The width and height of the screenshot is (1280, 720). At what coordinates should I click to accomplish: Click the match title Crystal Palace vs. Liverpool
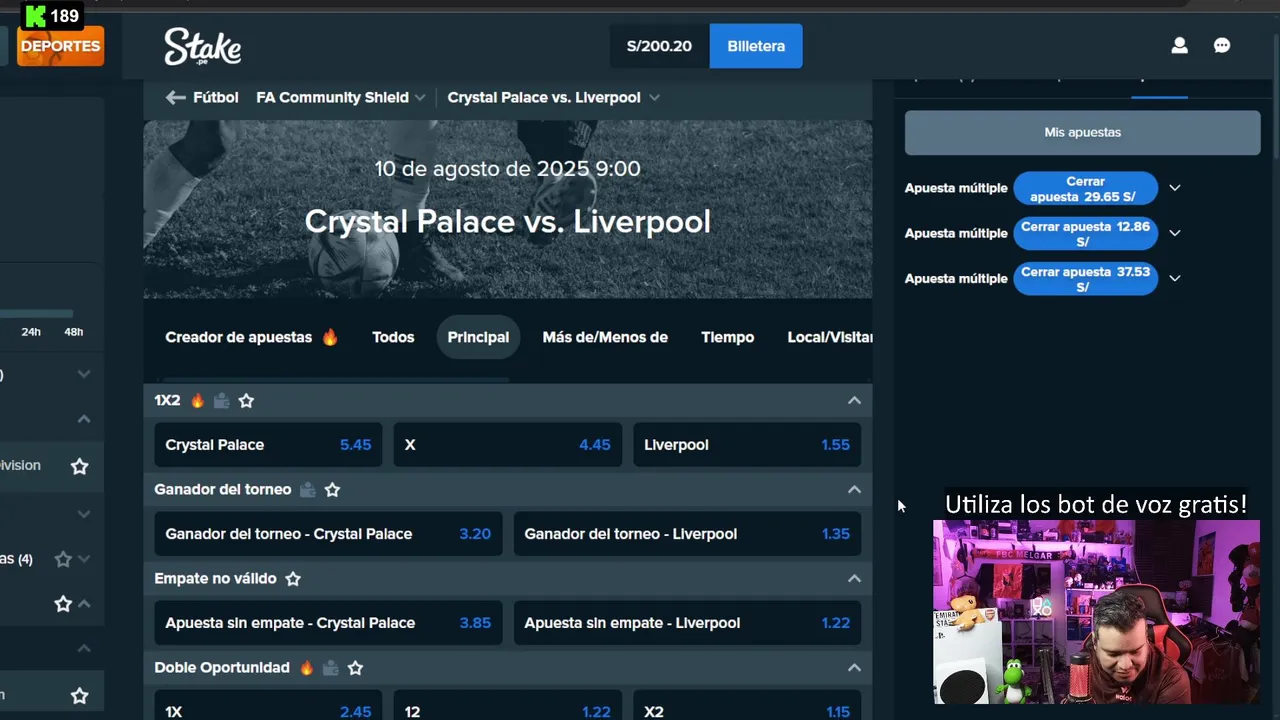[507, 221]
